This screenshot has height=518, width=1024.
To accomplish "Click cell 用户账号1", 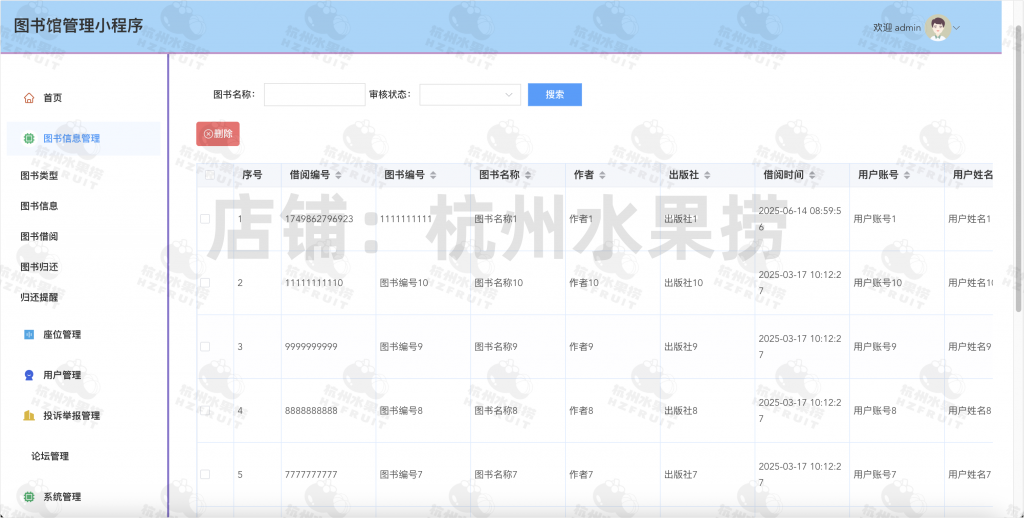I will pyautogui.click(x=875, y=219).
